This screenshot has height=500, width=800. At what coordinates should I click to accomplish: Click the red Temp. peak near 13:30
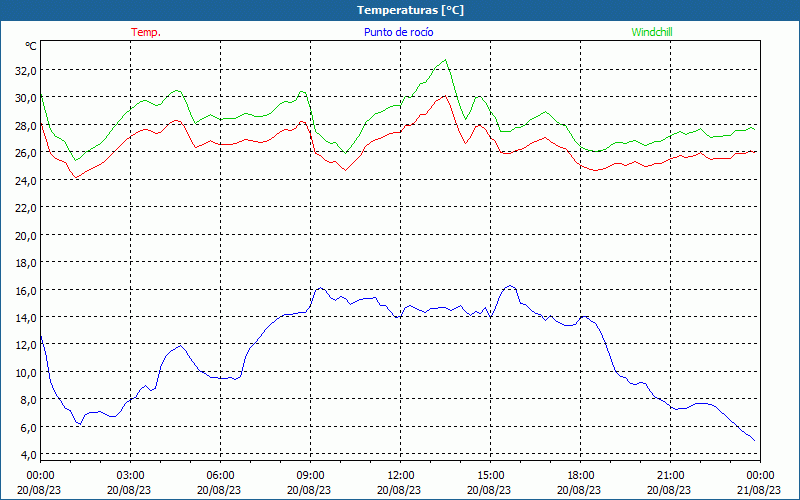tap(445, 95)
